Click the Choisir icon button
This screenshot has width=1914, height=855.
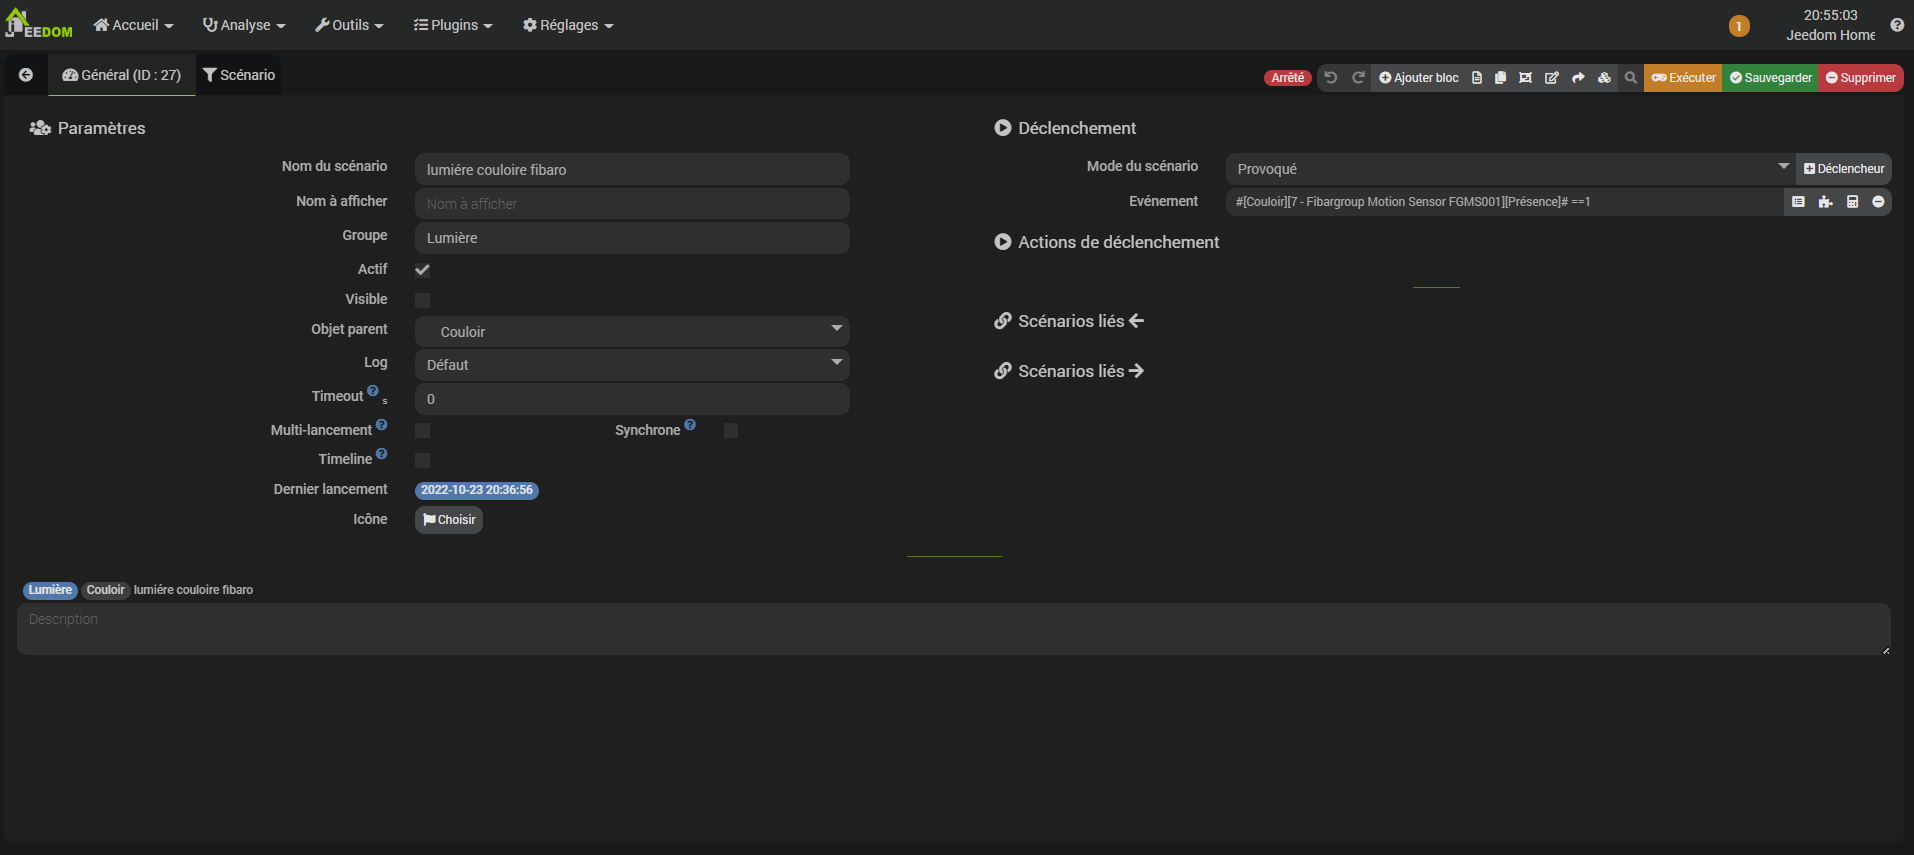449,520
